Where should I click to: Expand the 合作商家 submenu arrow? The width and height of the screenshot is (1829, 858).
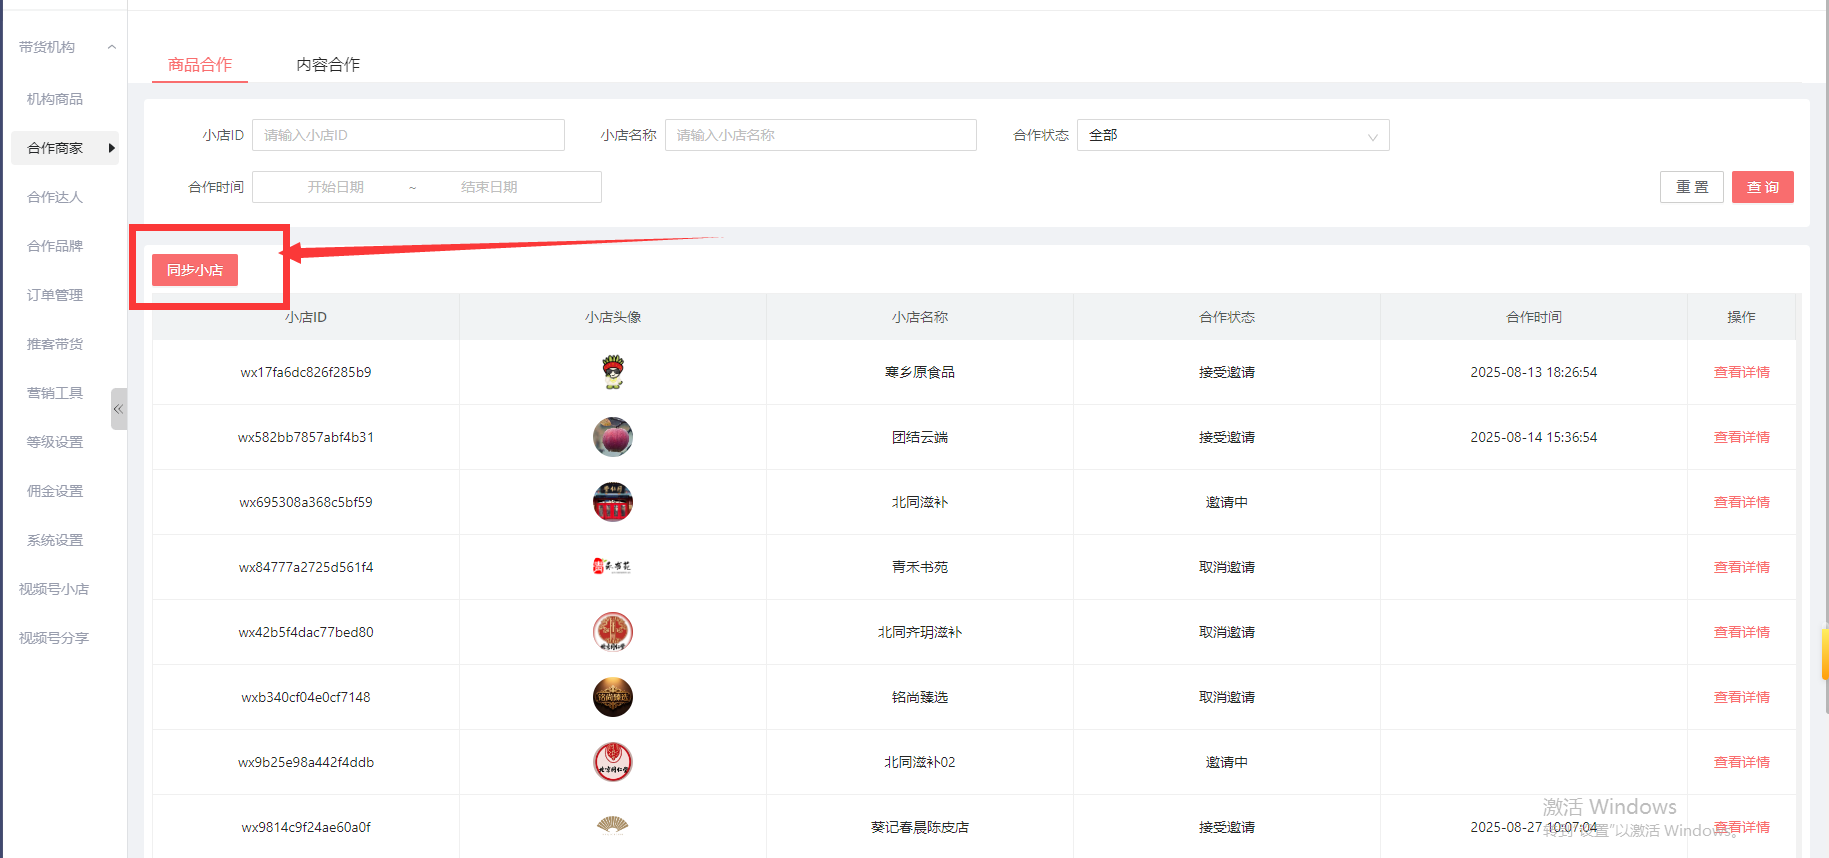point(111,148)
